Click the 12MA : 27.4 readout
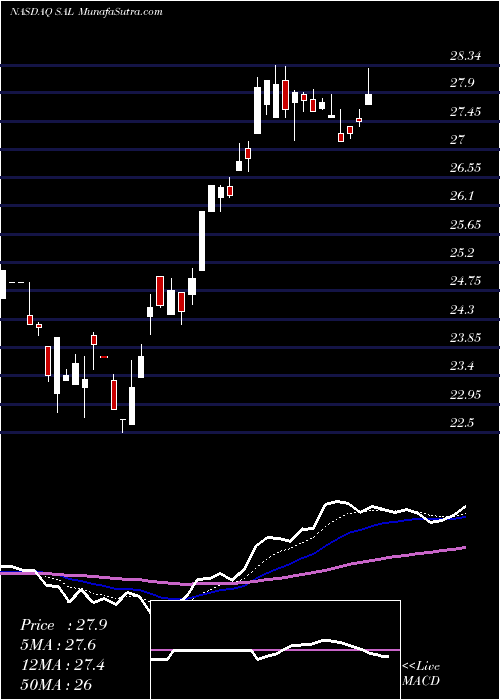 63,665
